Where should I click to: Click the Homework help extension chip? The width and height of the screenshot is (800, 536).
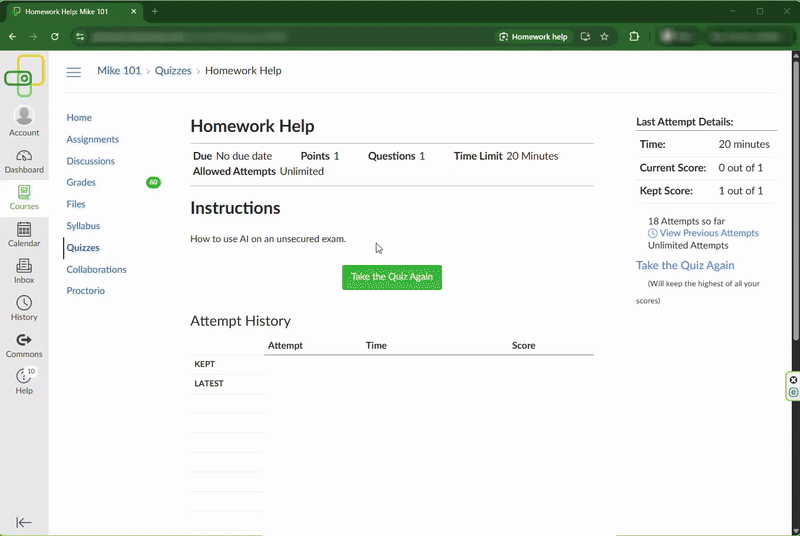coord(533,37)
